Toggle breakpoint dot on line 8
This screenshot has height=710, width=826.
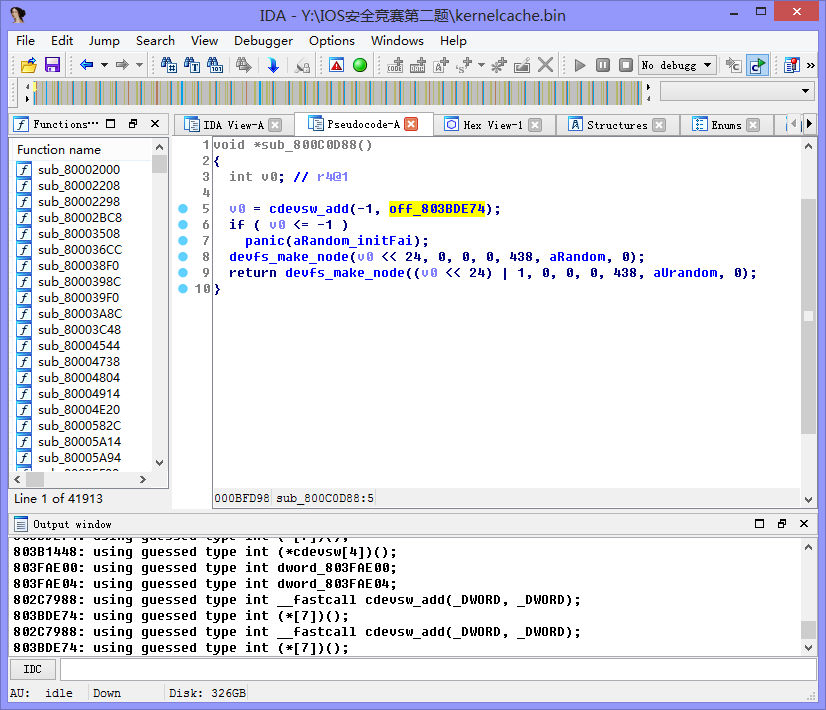pos(183,257)
